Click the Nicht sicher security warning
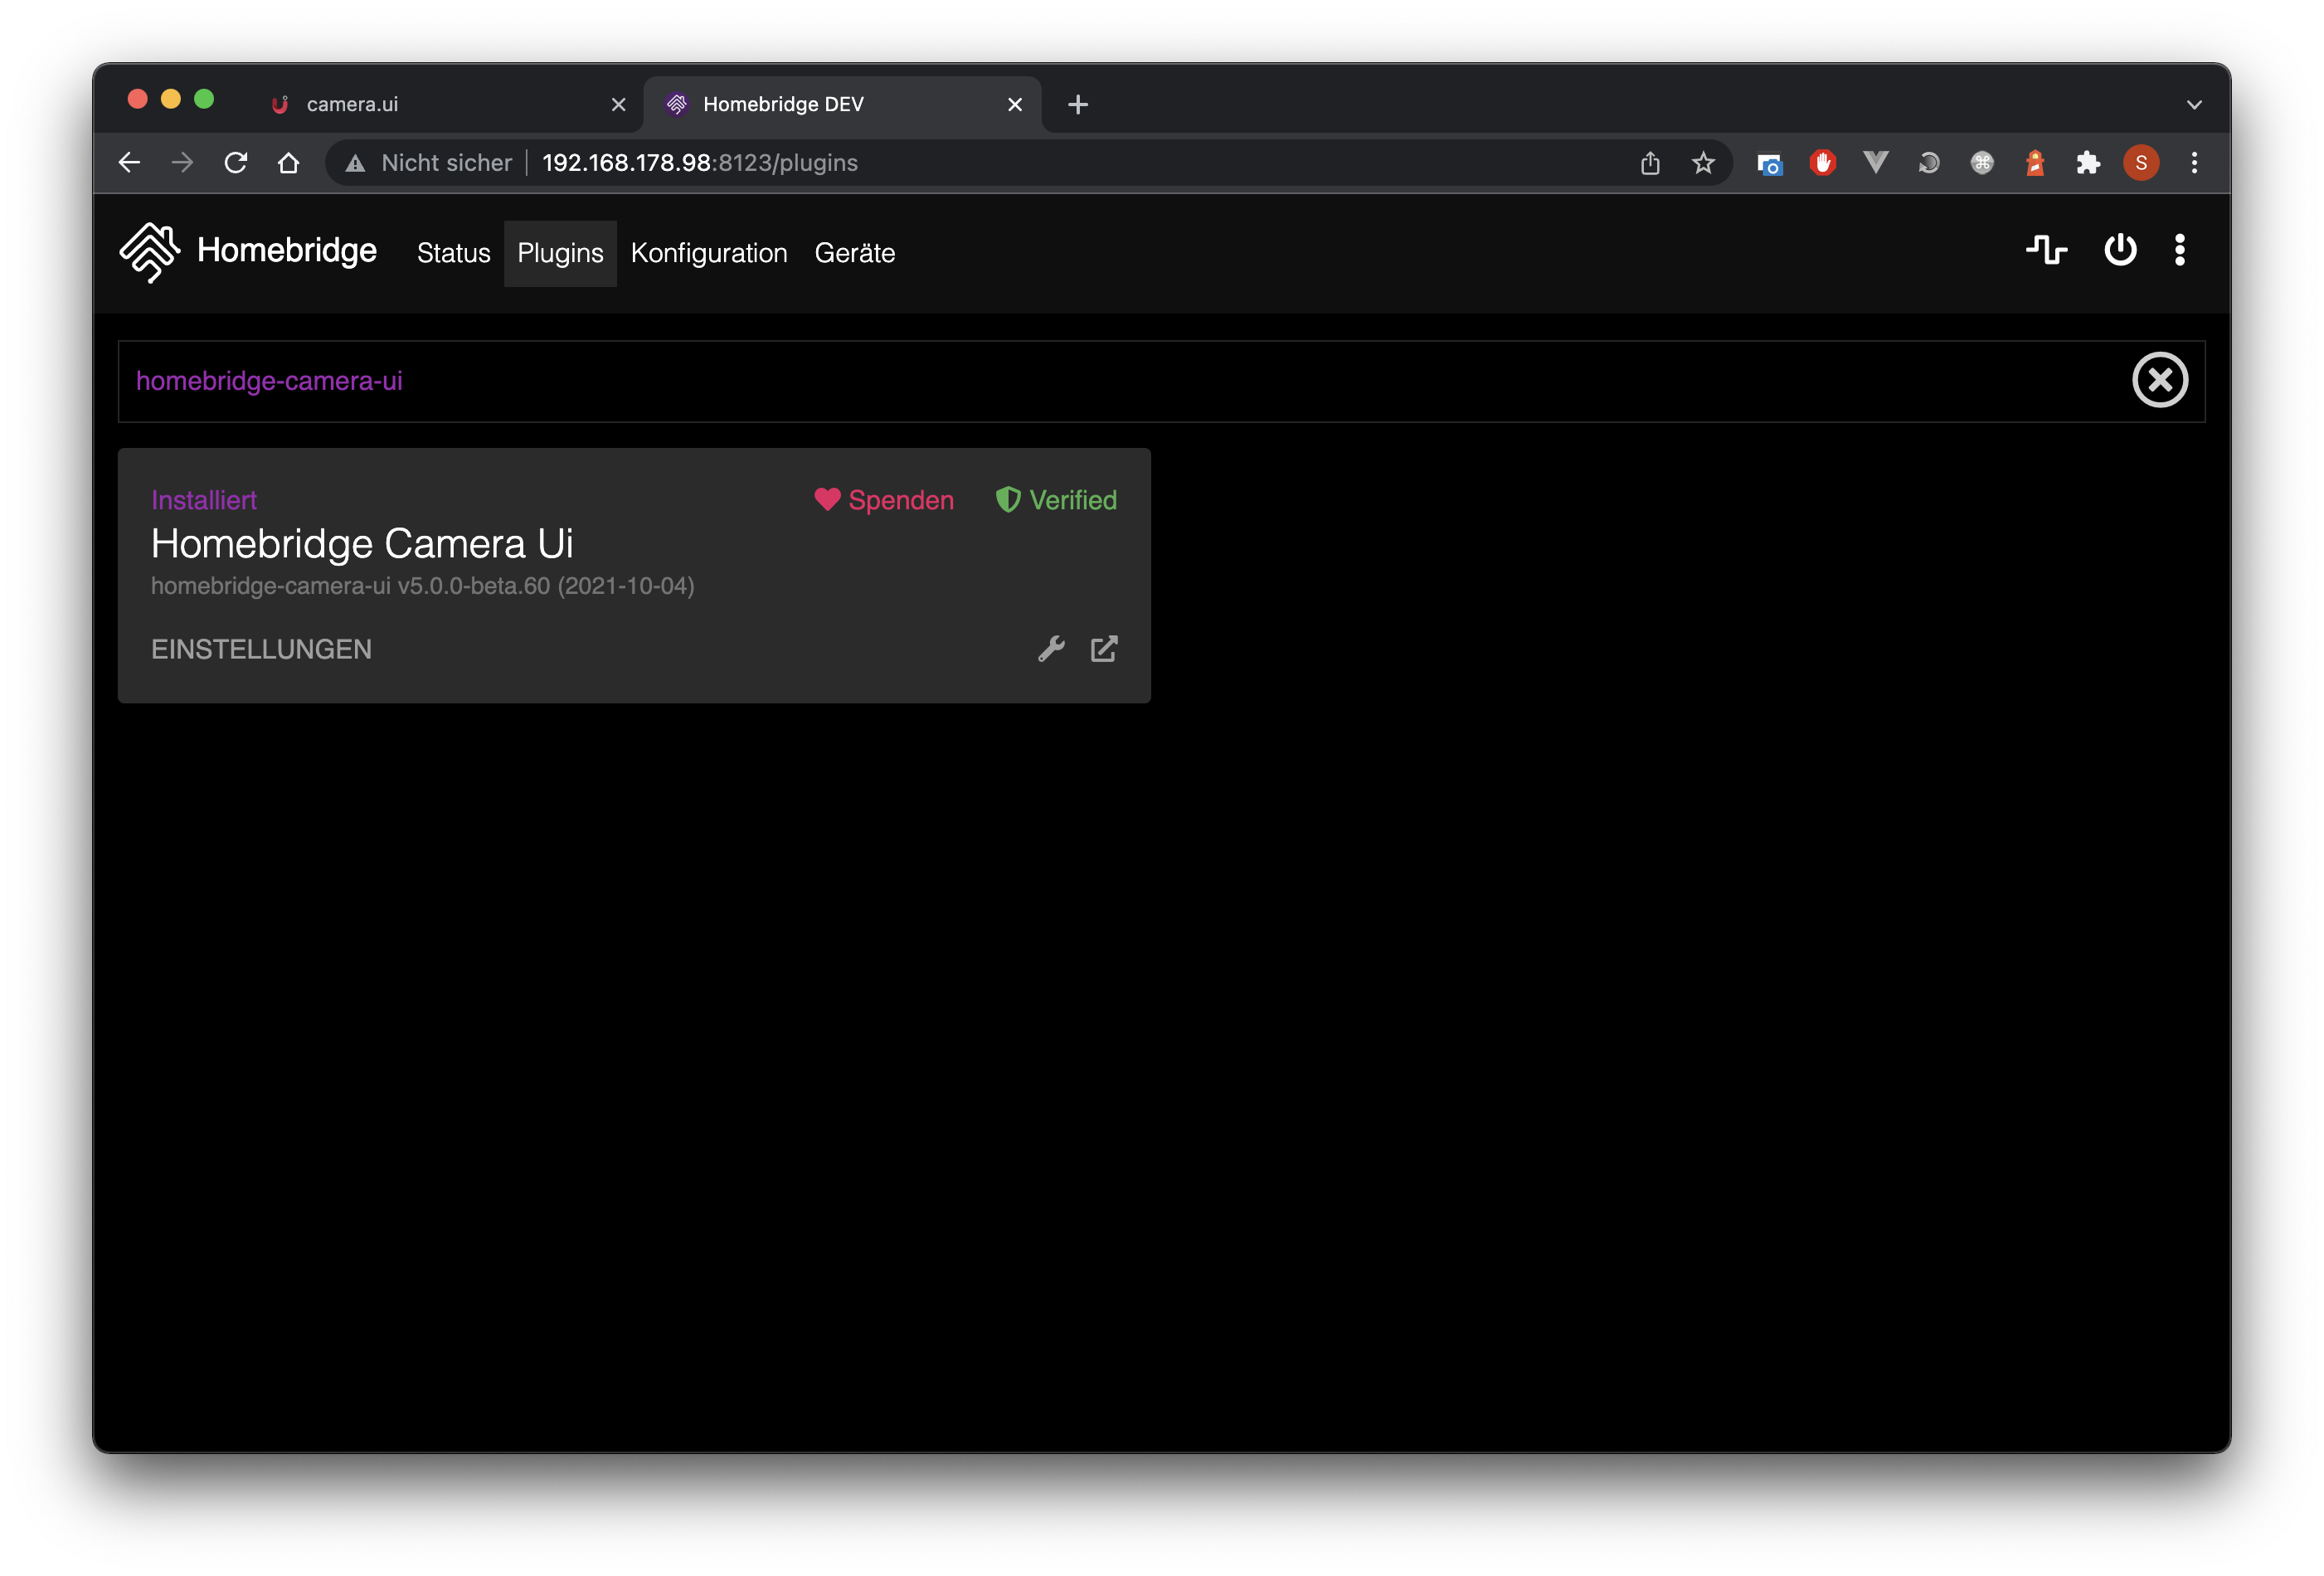The height and width of the screenshot is (1576, 2324). click(428, 162)
